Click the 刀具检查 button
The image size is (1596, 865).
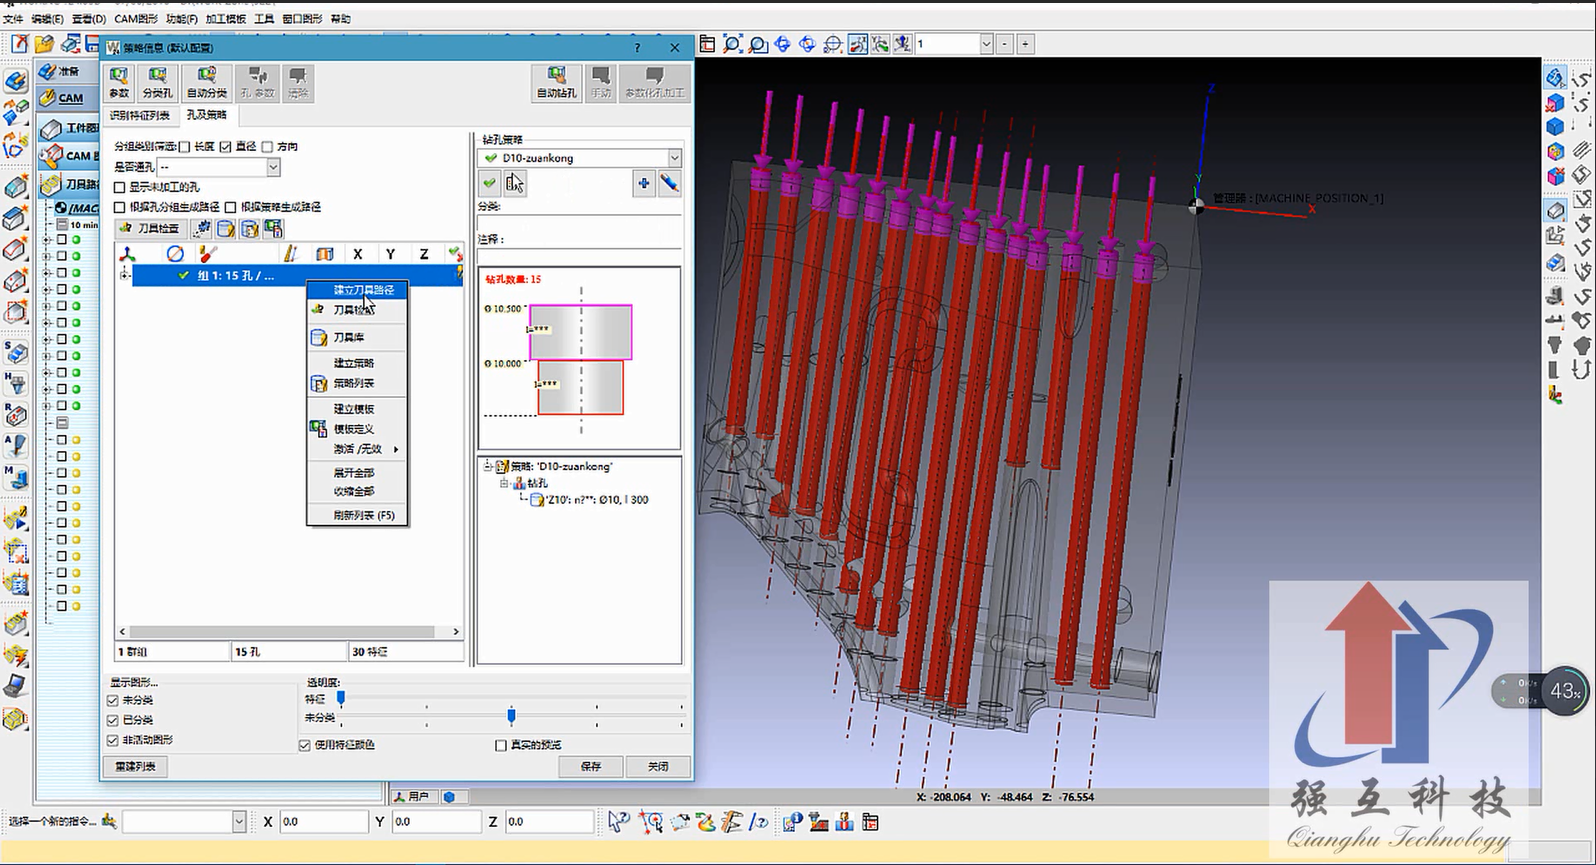pyautogui.click(x=150, y=229)
